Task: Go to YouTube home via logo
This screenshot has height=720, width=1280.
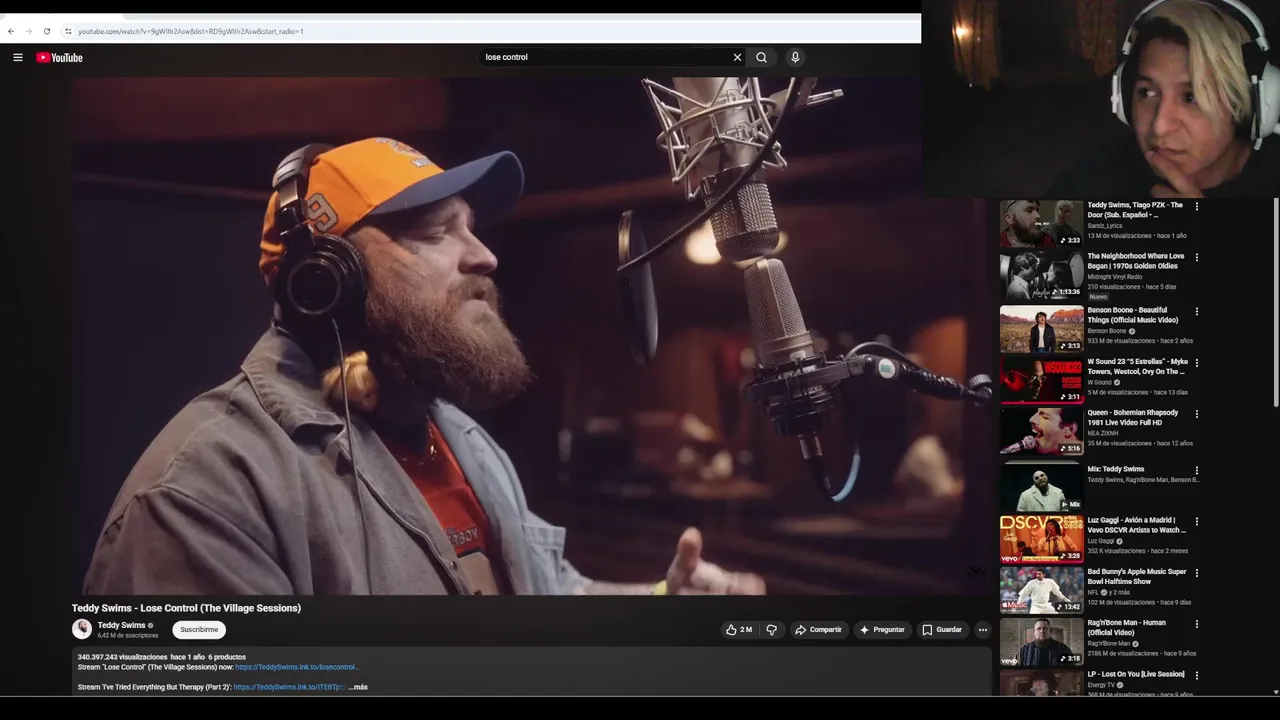Action: 59,57
